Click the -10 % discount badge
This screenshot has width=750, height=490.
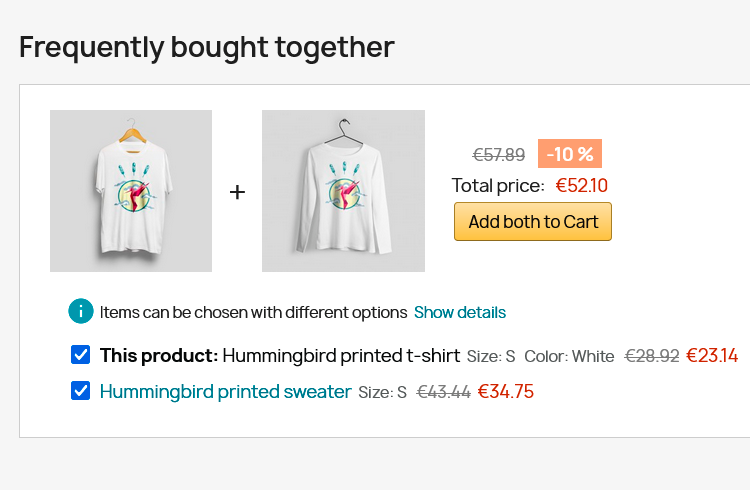tap(570, 154)
